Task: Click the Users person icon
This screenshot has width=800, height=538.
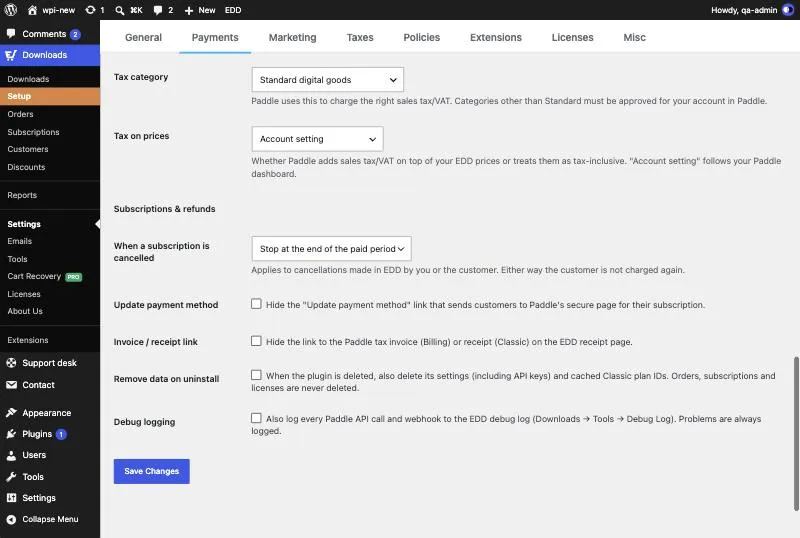Action: pyautogui.click(x=11, y=455)
